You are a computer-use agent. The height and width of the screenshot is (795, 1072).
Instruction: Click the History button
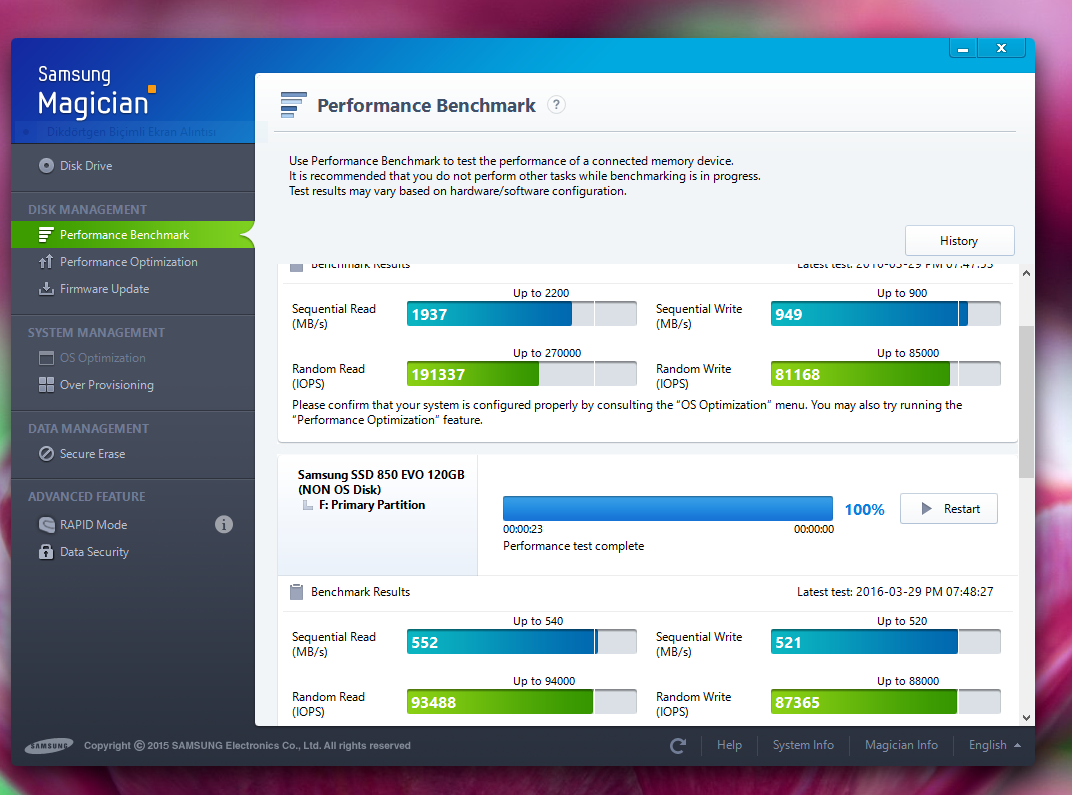959,241
